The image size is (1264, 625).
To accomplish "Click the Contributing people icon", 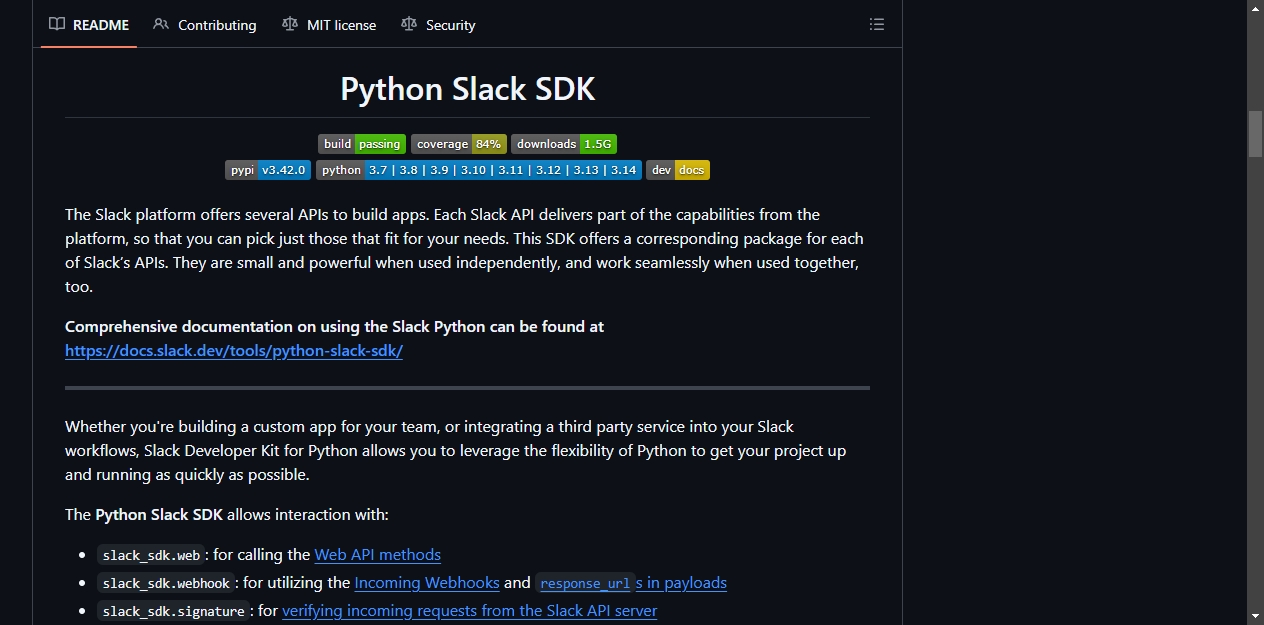I will pyautogui.click(x=161, y=24).
